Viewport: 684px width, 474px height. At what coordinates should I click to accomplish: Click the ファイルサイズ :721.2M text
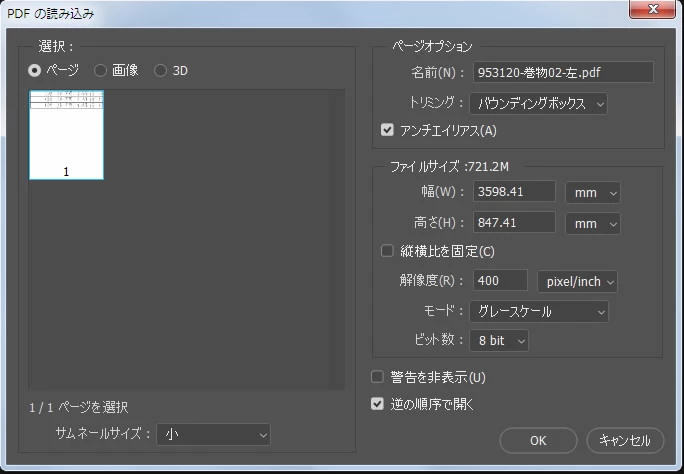pyautogui.click(x=449, y=167)
